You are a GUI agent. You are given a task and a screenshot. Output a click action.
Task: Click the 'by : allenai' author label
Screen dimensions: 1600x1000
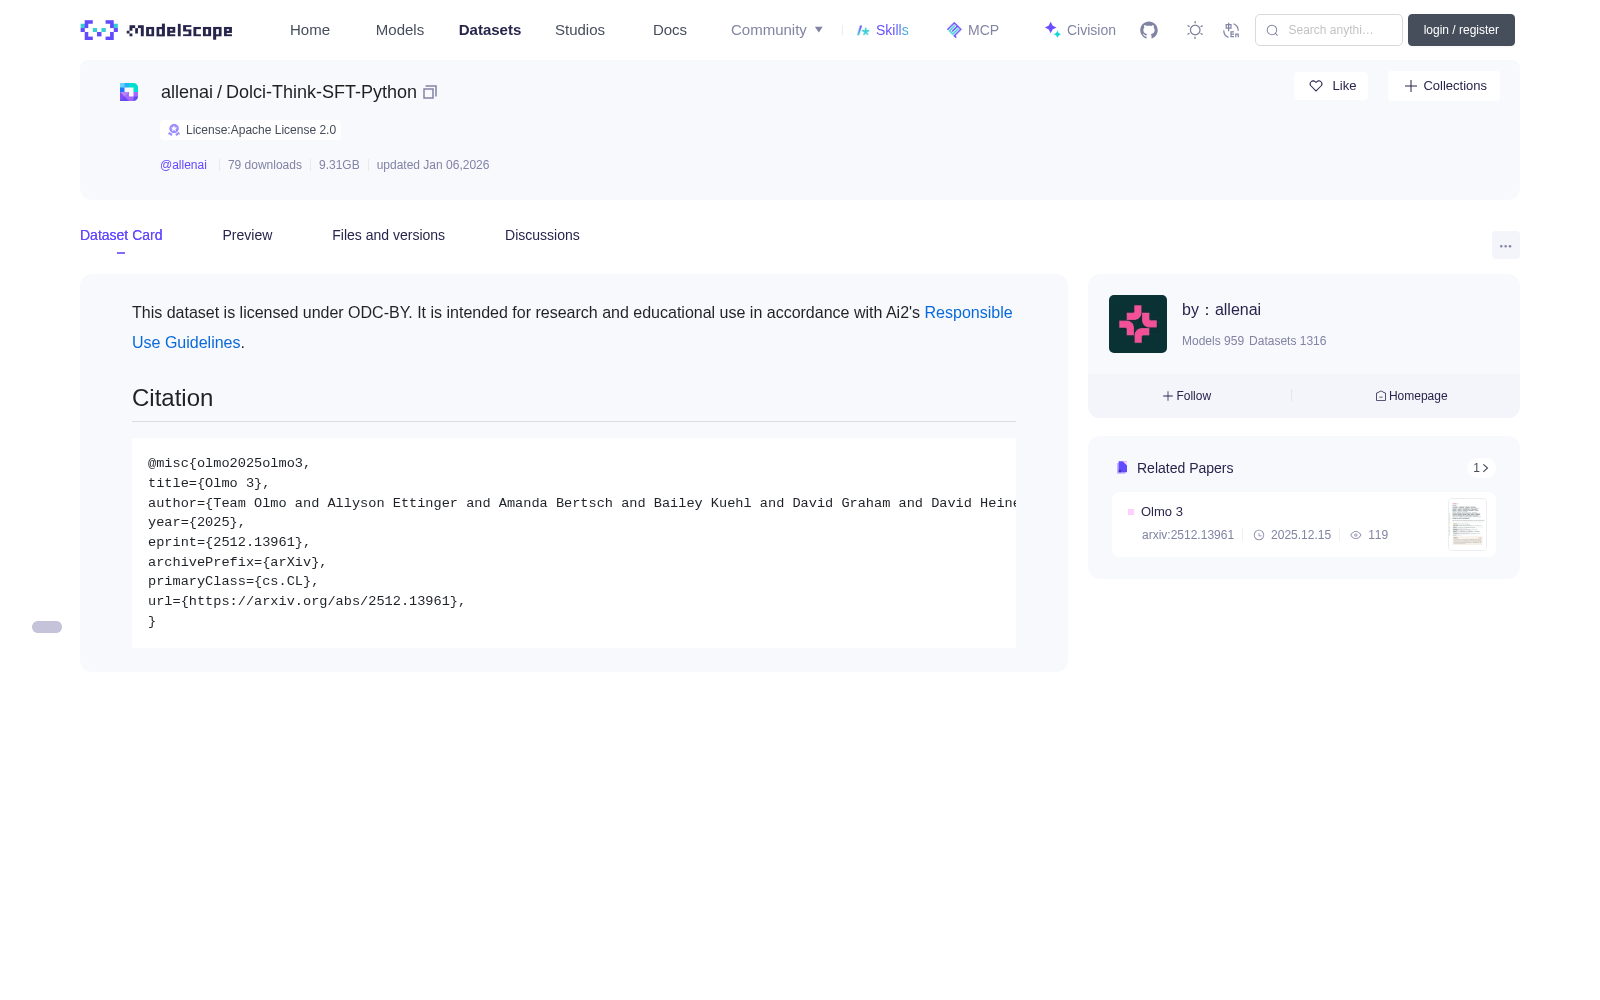(1221, 310)
